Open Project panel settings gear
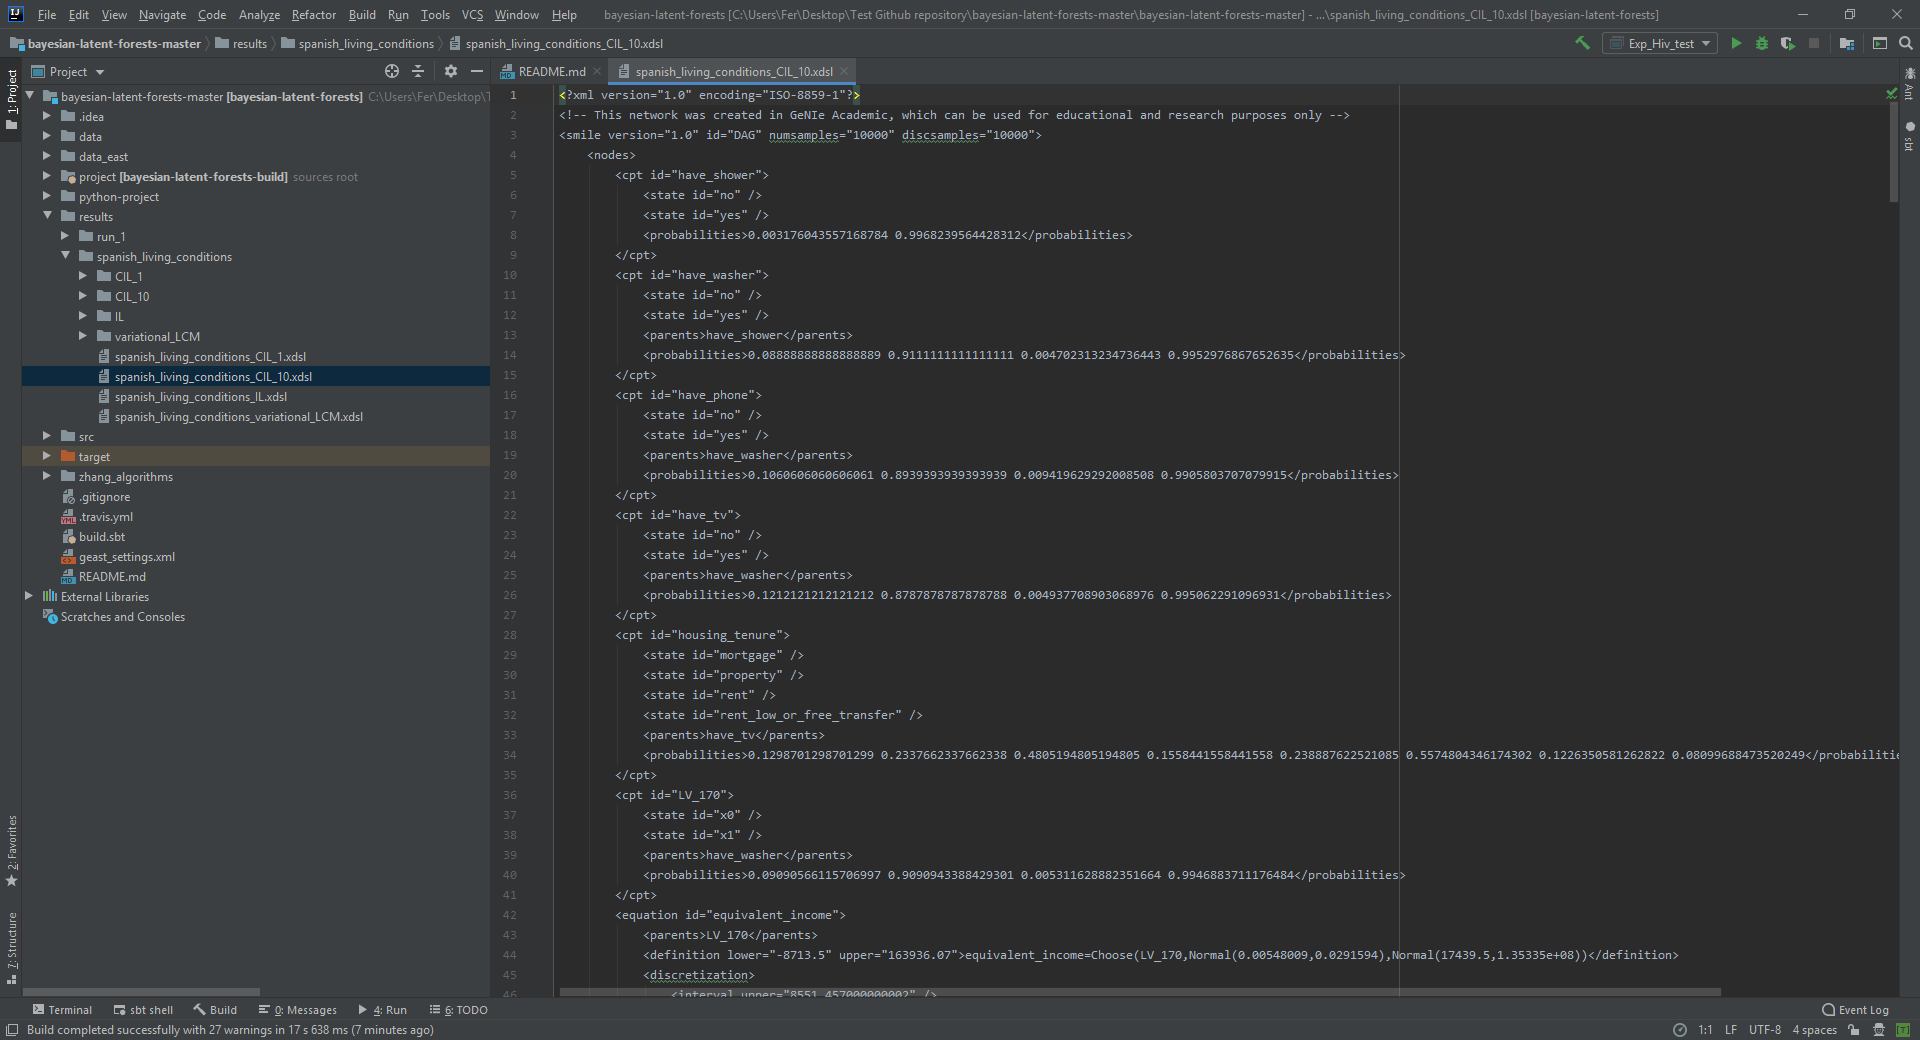This screenshot has width=1920, height=1040. pos(451,71)
